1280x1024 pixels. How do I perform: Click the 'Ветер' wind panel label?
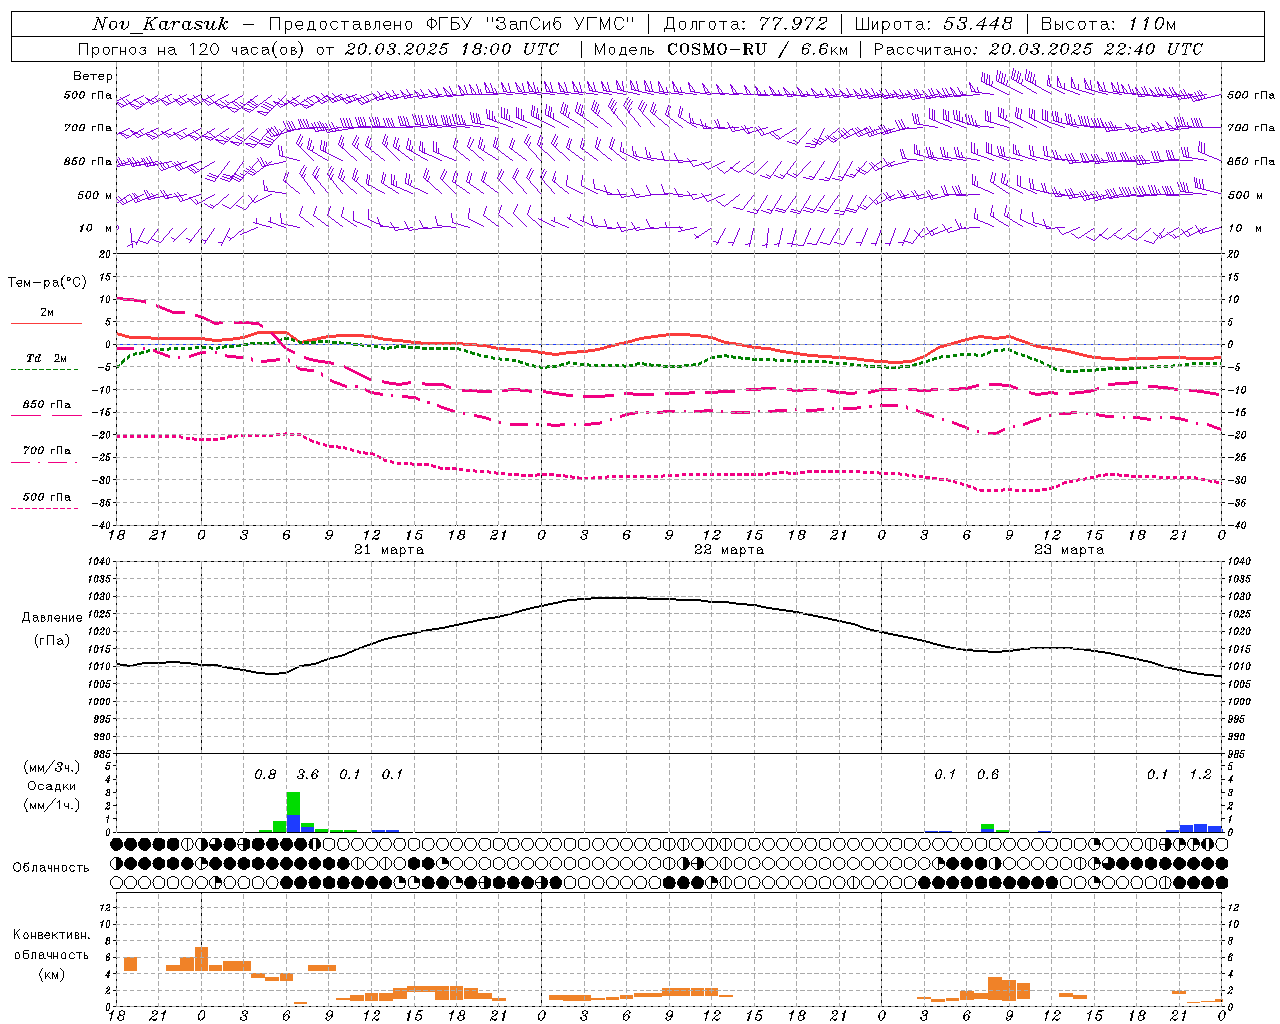pos(93,76)
